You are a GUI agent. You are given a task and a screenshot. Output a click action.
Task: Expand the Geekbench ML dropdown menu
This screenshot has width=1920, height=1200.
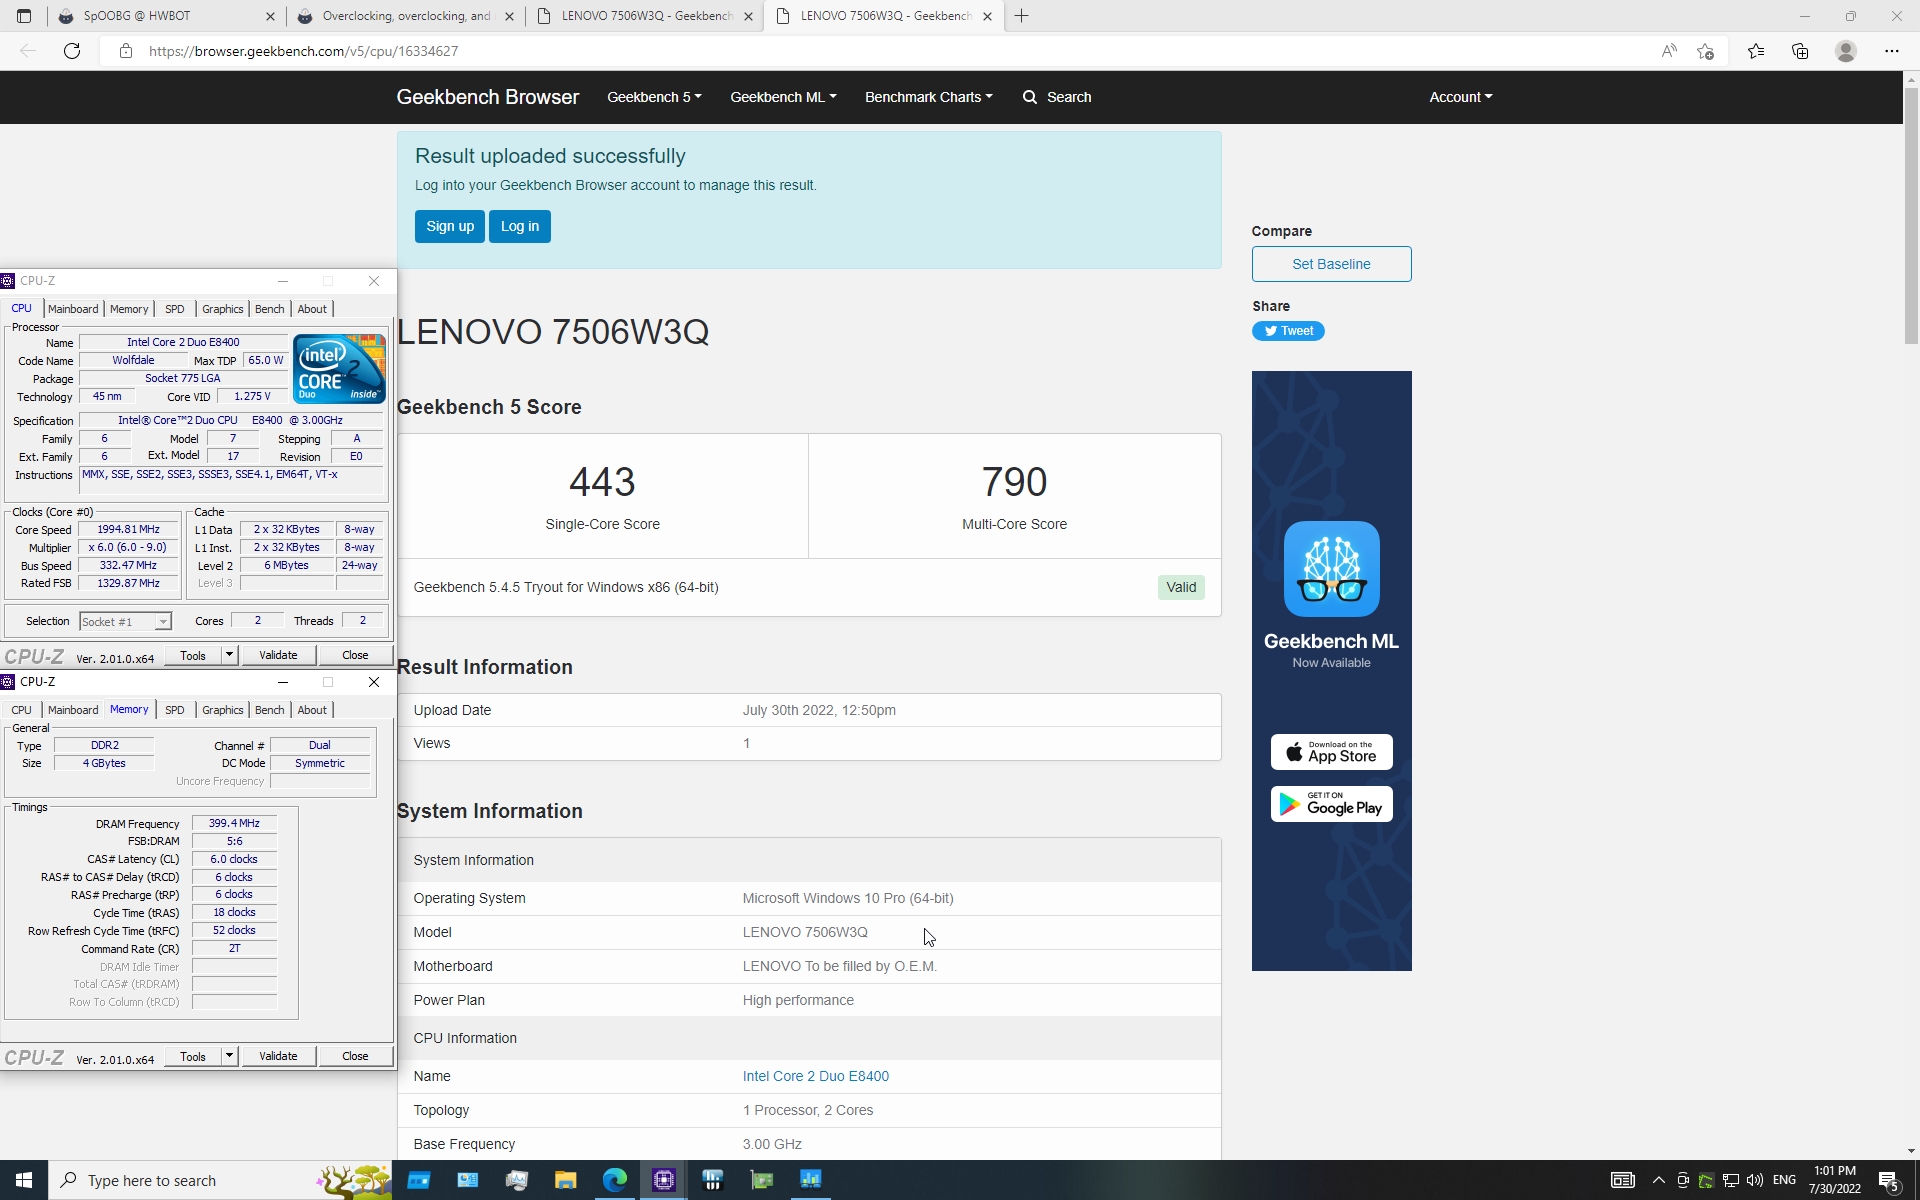783,97
